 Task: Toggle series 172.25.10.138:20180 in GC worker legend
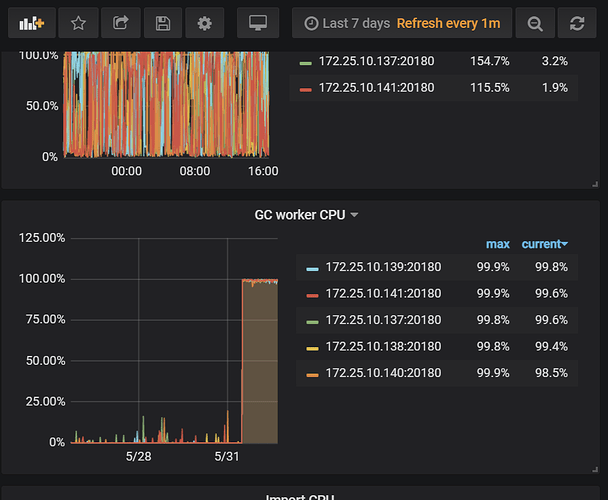pos(382,347)
